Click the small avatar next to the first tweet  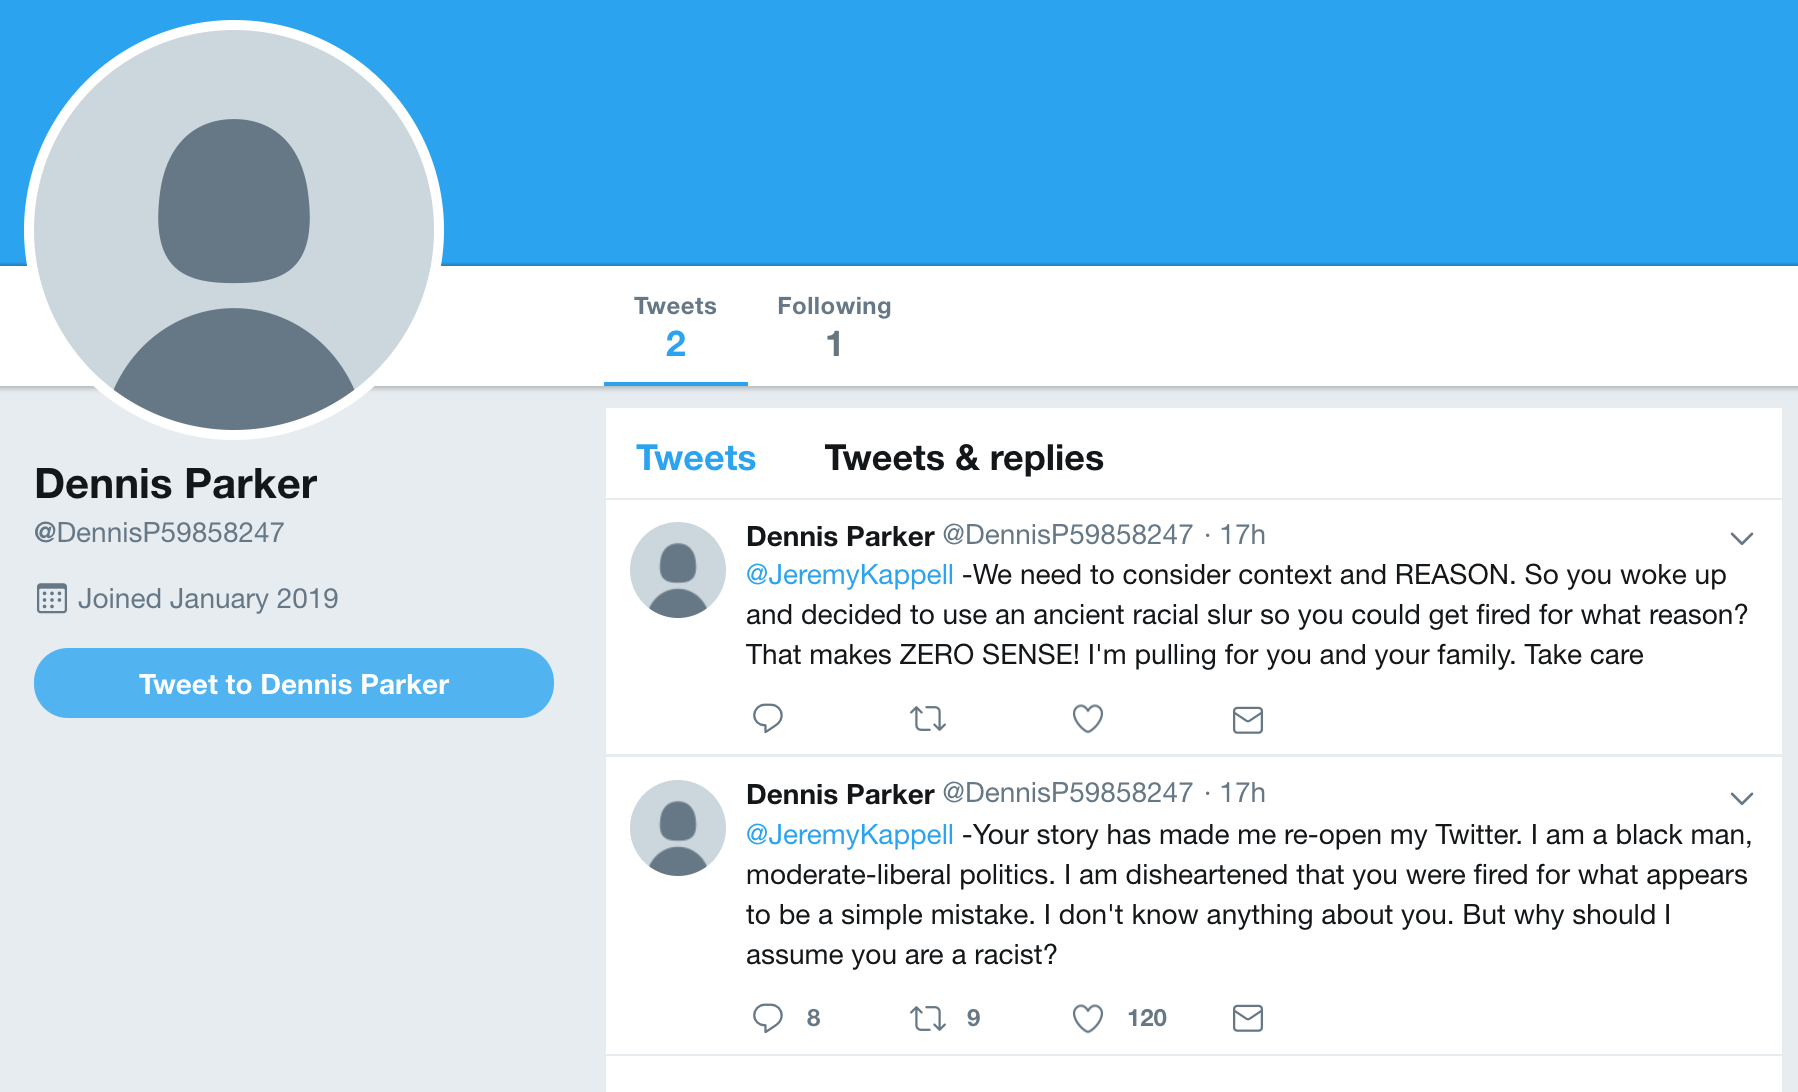pos(678,570)
